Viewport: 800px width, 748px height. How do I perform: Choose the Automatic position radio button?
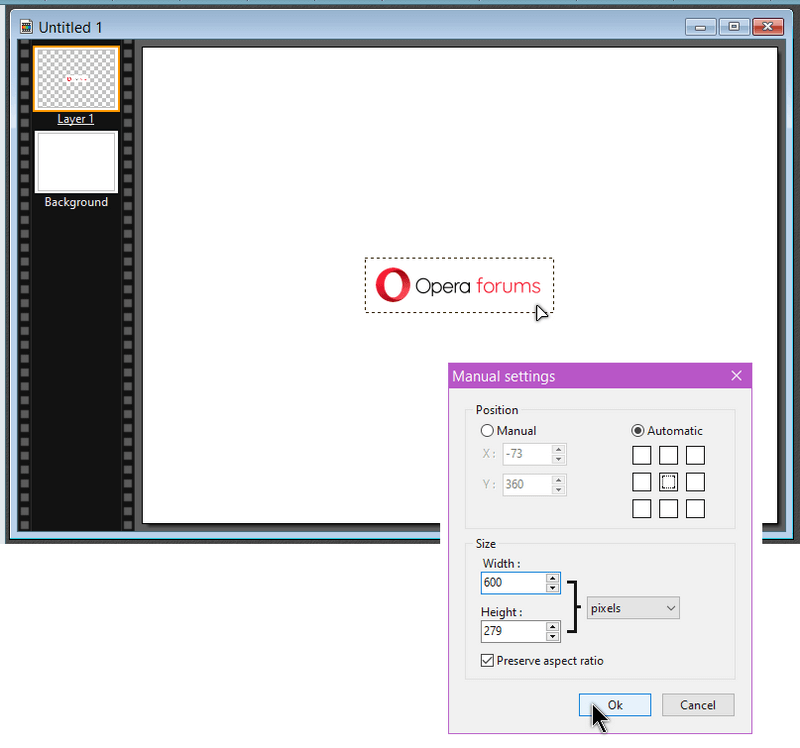(638, 431)
